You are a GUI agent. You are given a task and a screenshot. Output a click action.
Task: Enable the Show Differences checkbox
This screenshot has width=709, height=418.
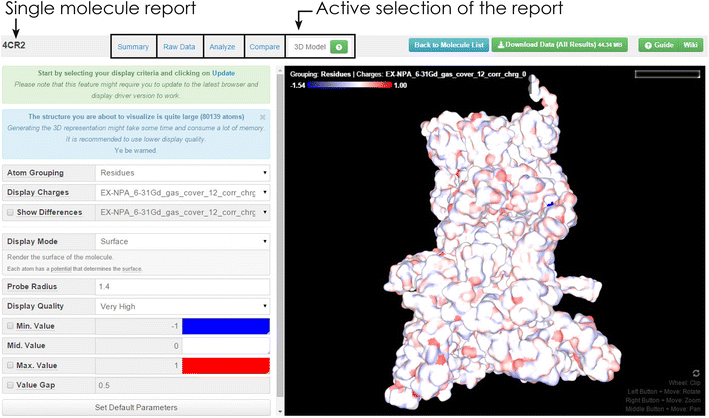click(x=11, y=212)
